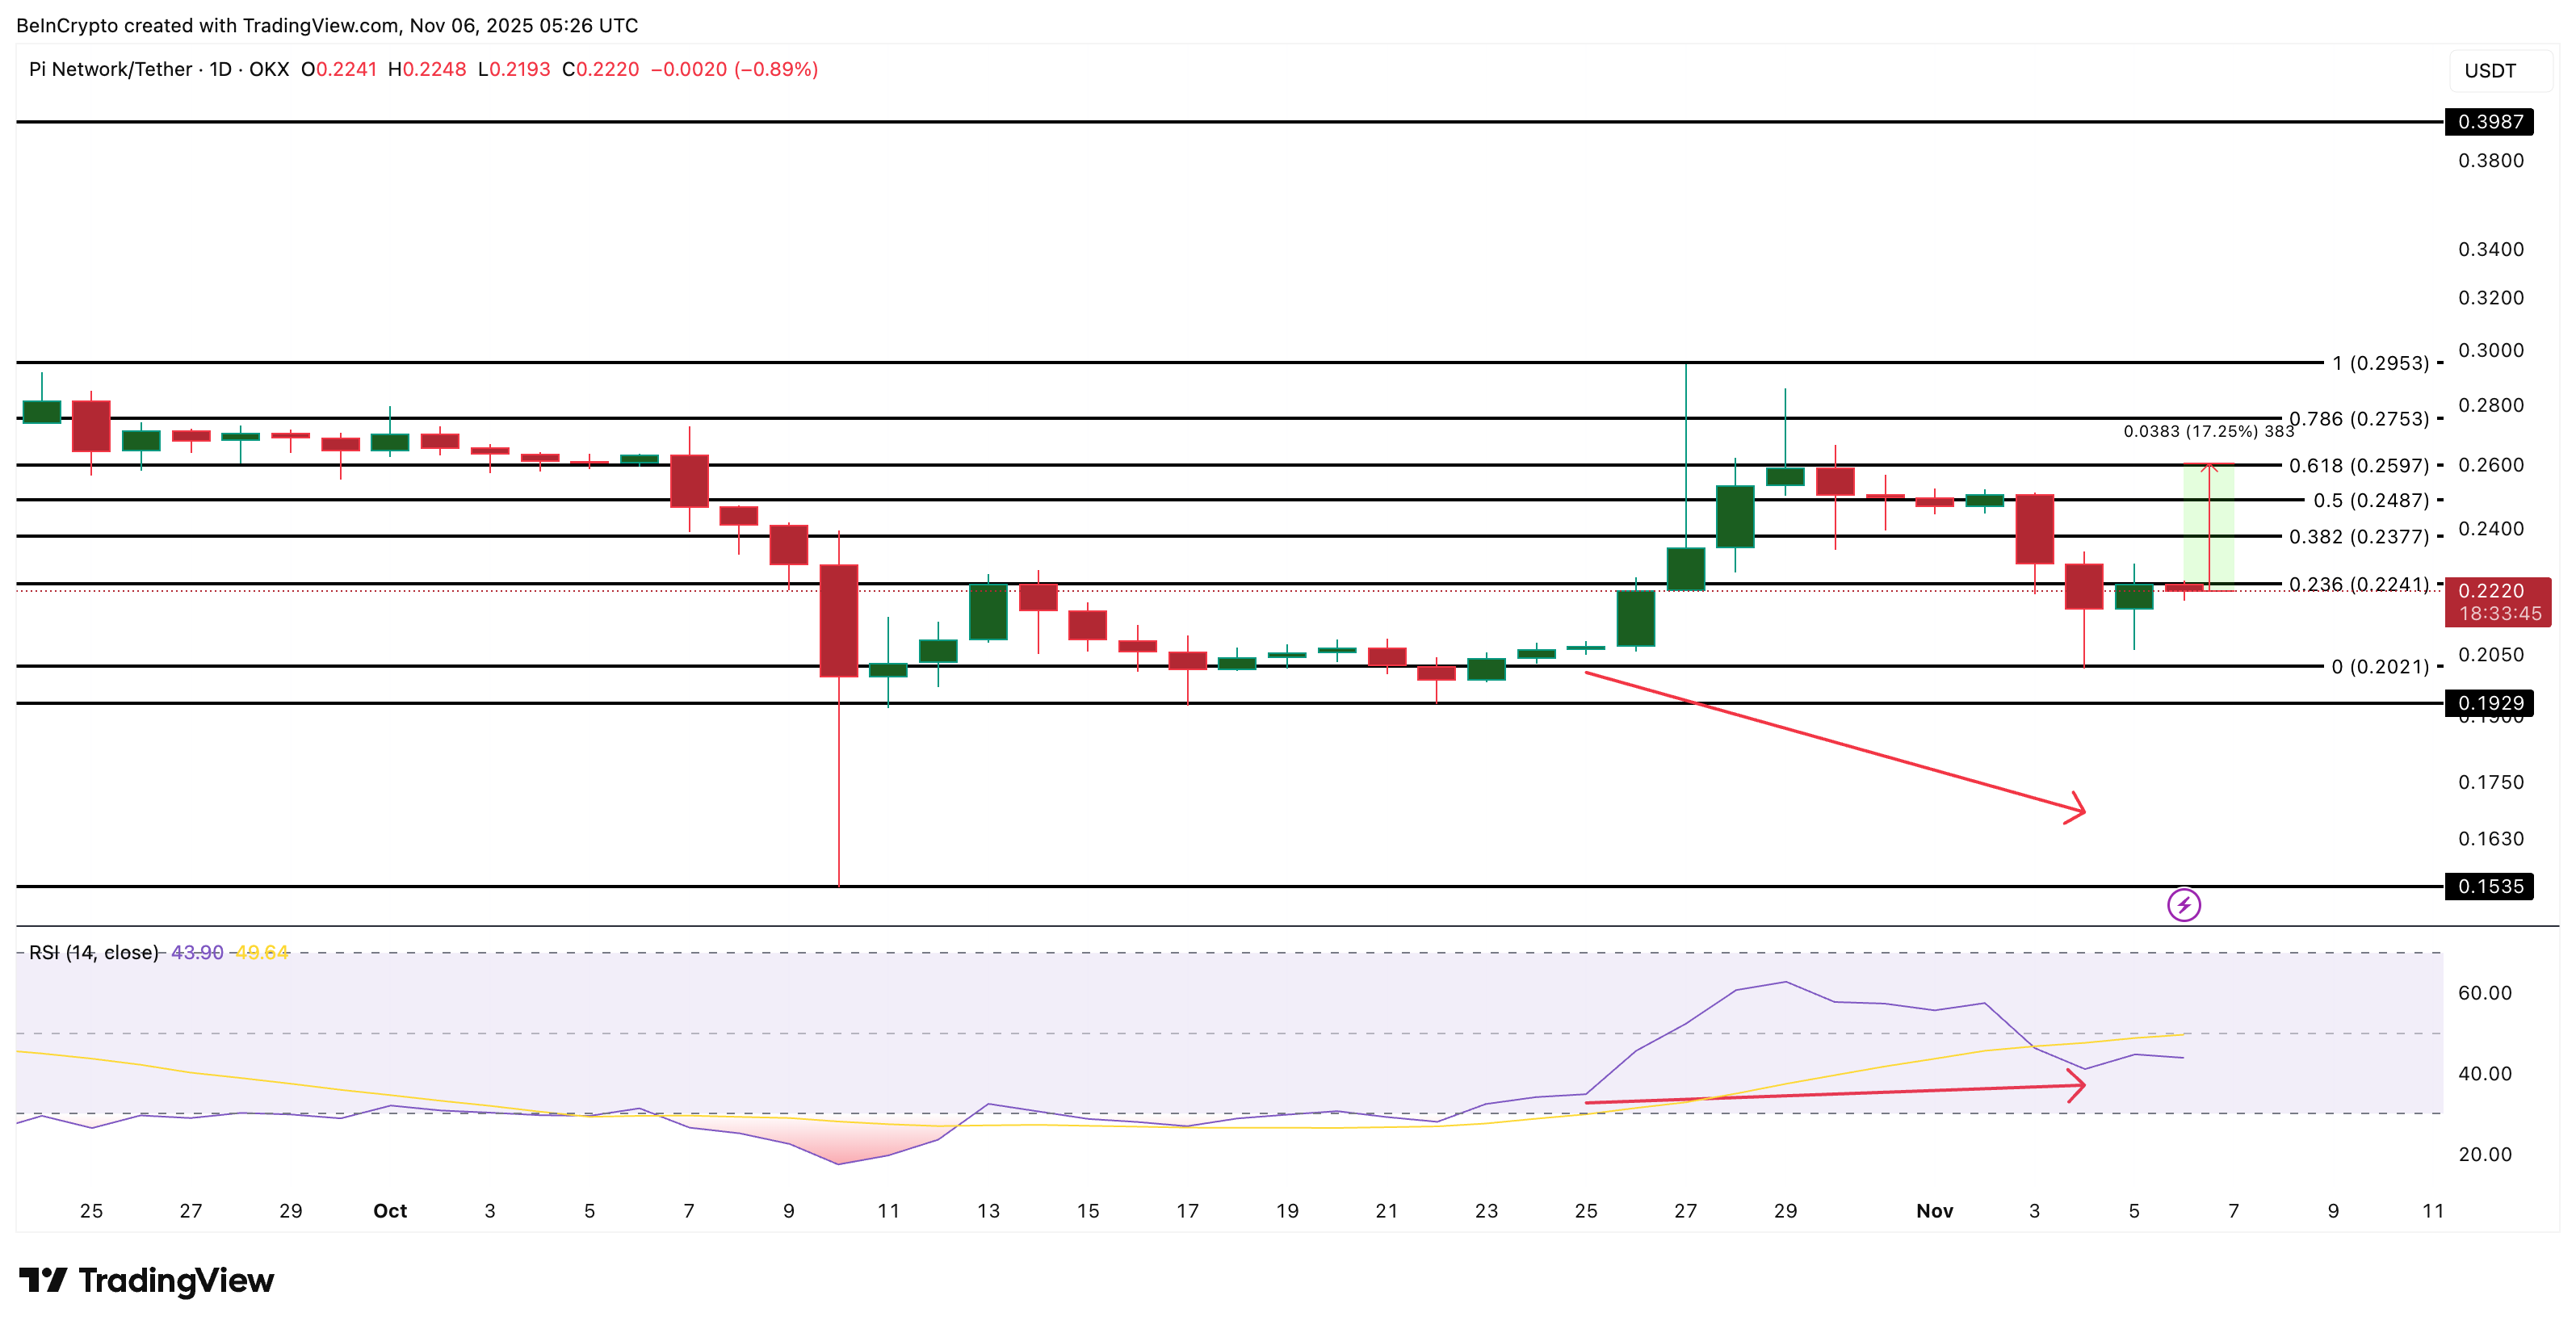
Task: Click the yellow RSI average value 49.64
Action: coord(262,952)
